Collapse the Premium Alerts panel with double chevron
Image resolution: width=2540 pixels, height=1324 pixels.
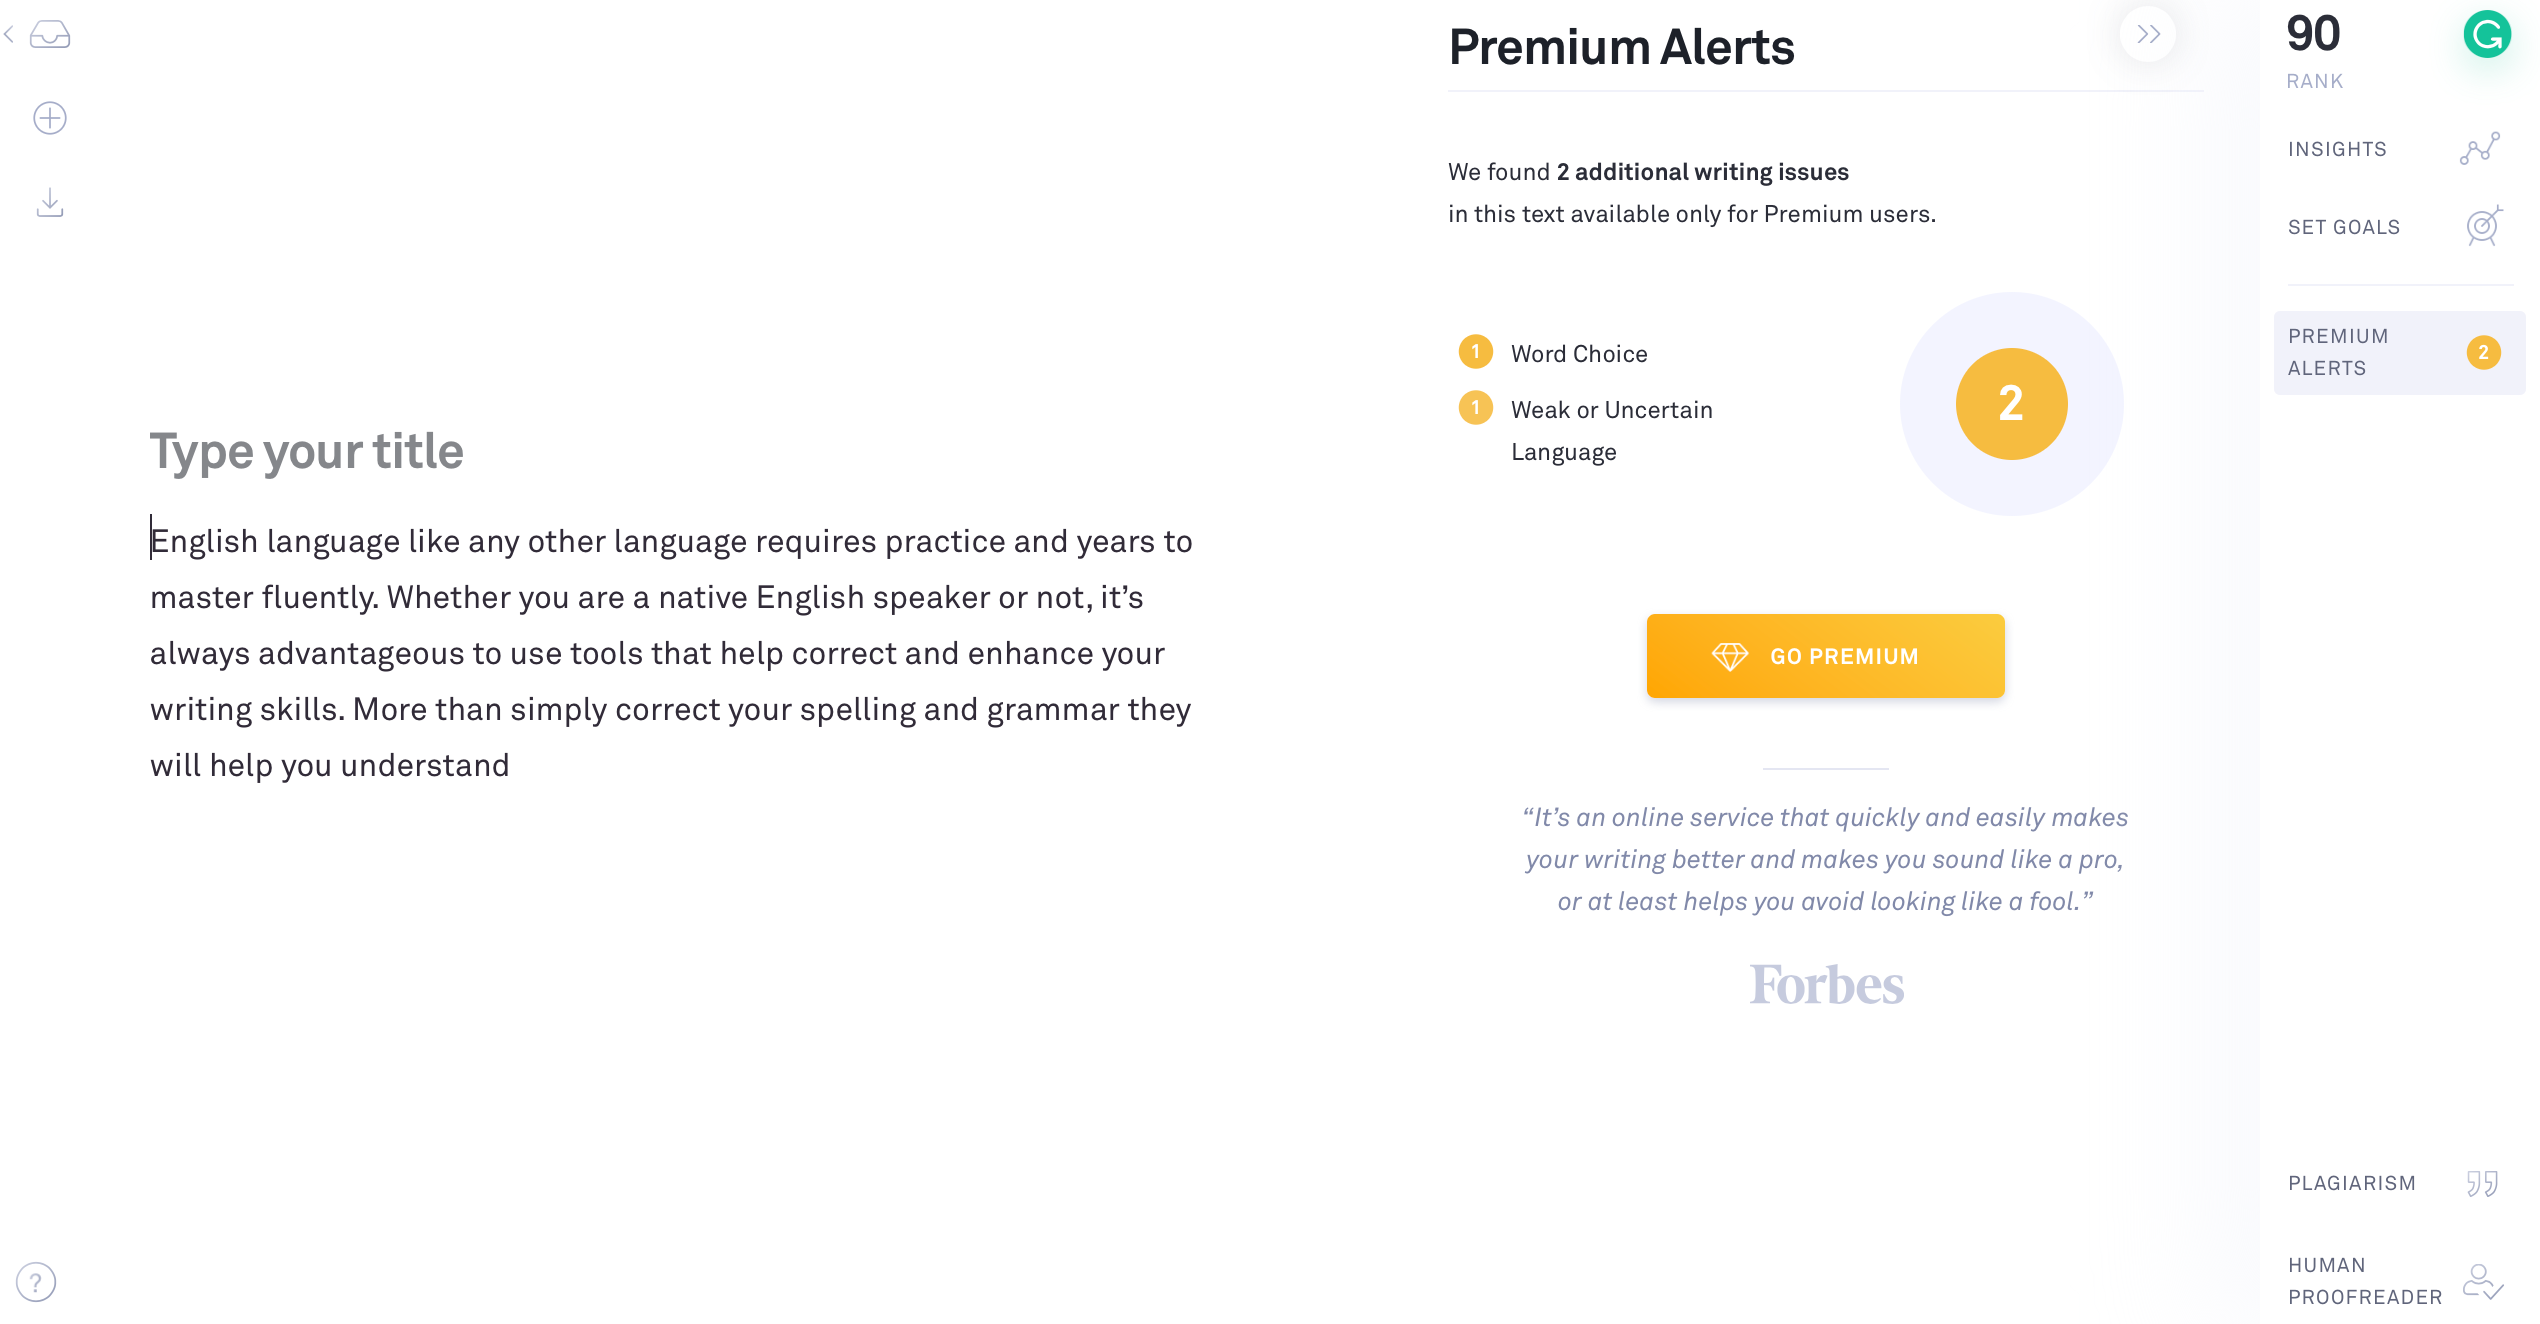[x=2148, y=35]
